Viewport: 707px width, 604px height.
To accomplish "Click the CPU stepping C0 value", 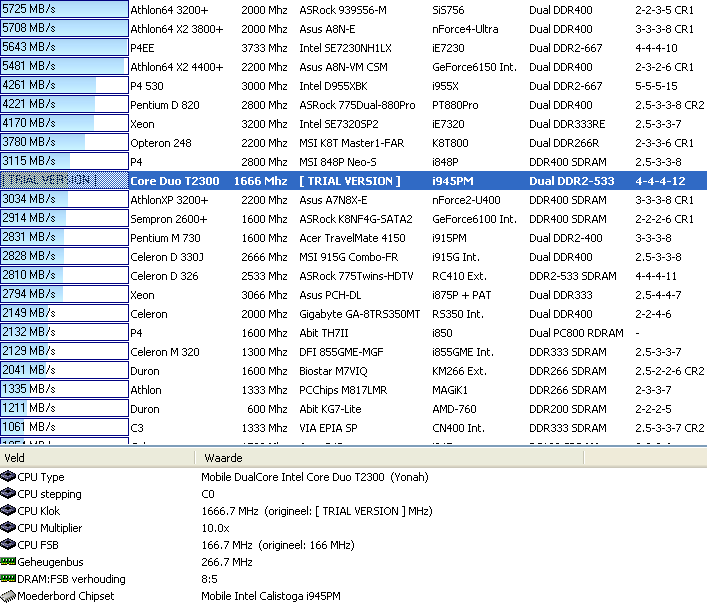I will click(208, 494).
